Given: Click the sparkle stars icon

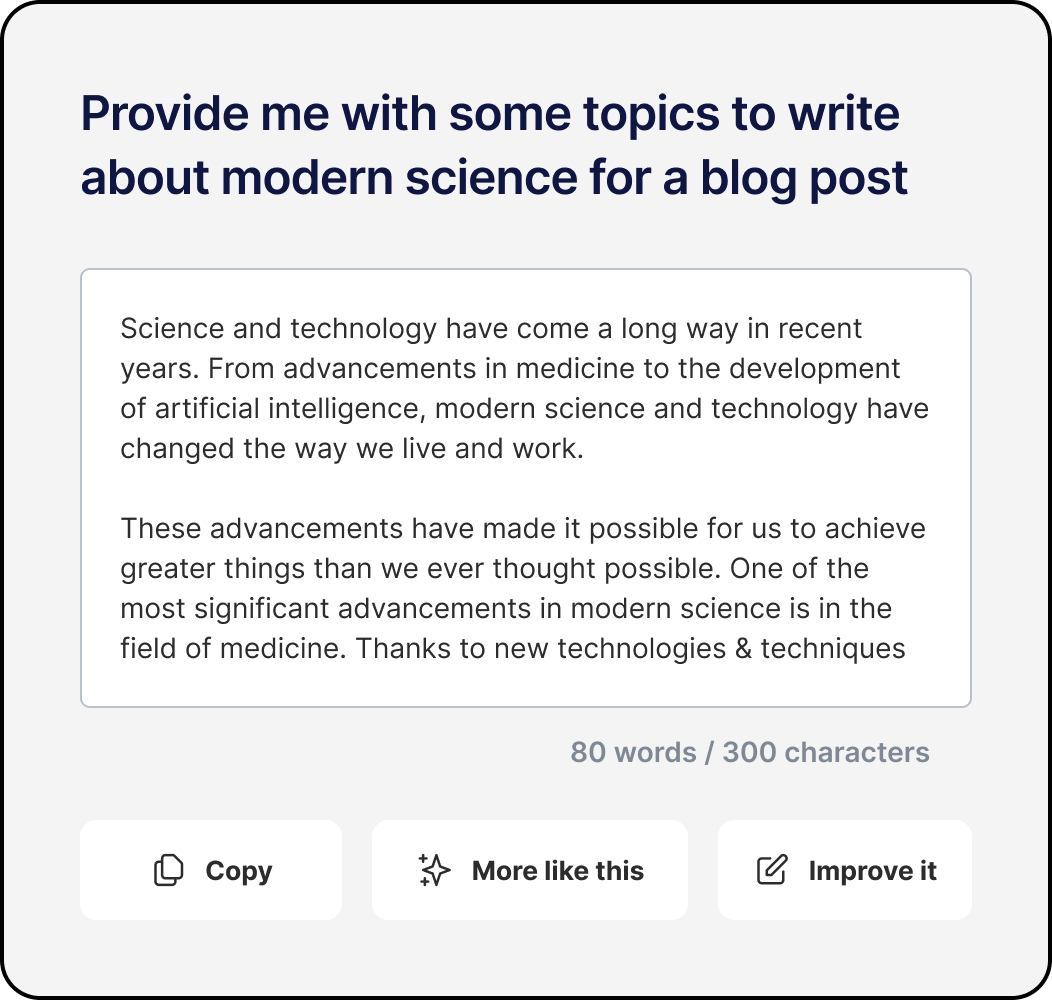Looking at the screenshot, I should (x=435, y=870).
